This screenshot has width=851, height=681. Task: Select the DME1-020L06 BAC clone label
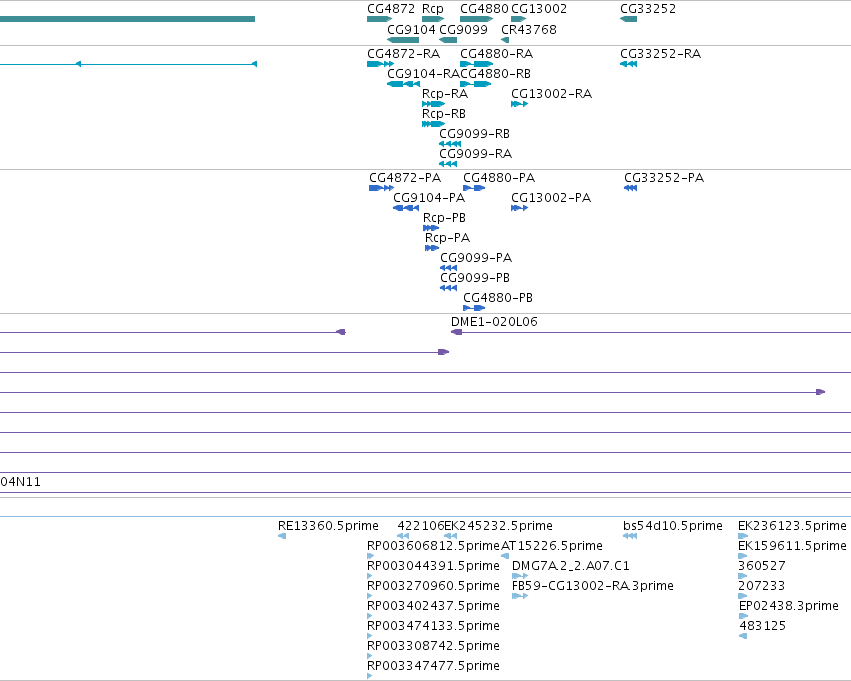(x=494, y=322)
